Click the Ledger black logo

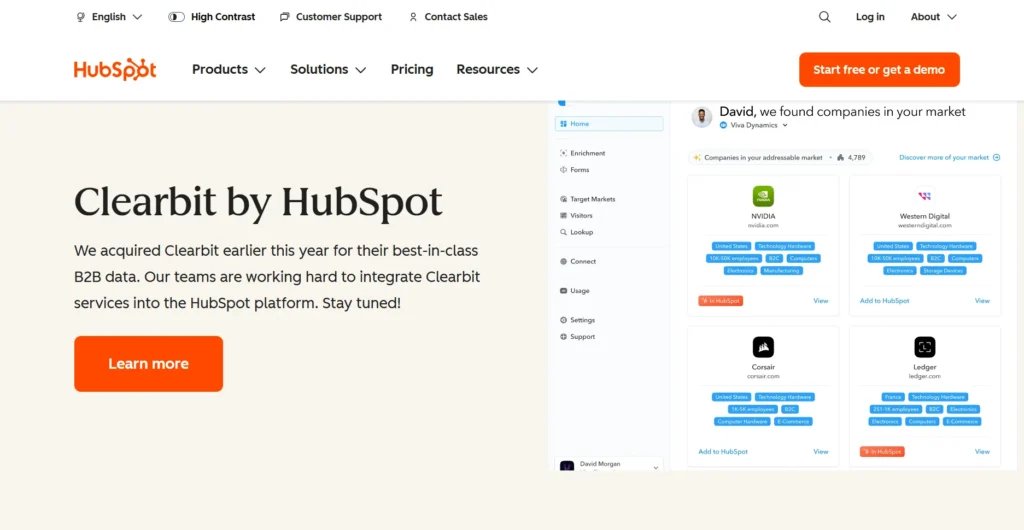coord(925,347)
